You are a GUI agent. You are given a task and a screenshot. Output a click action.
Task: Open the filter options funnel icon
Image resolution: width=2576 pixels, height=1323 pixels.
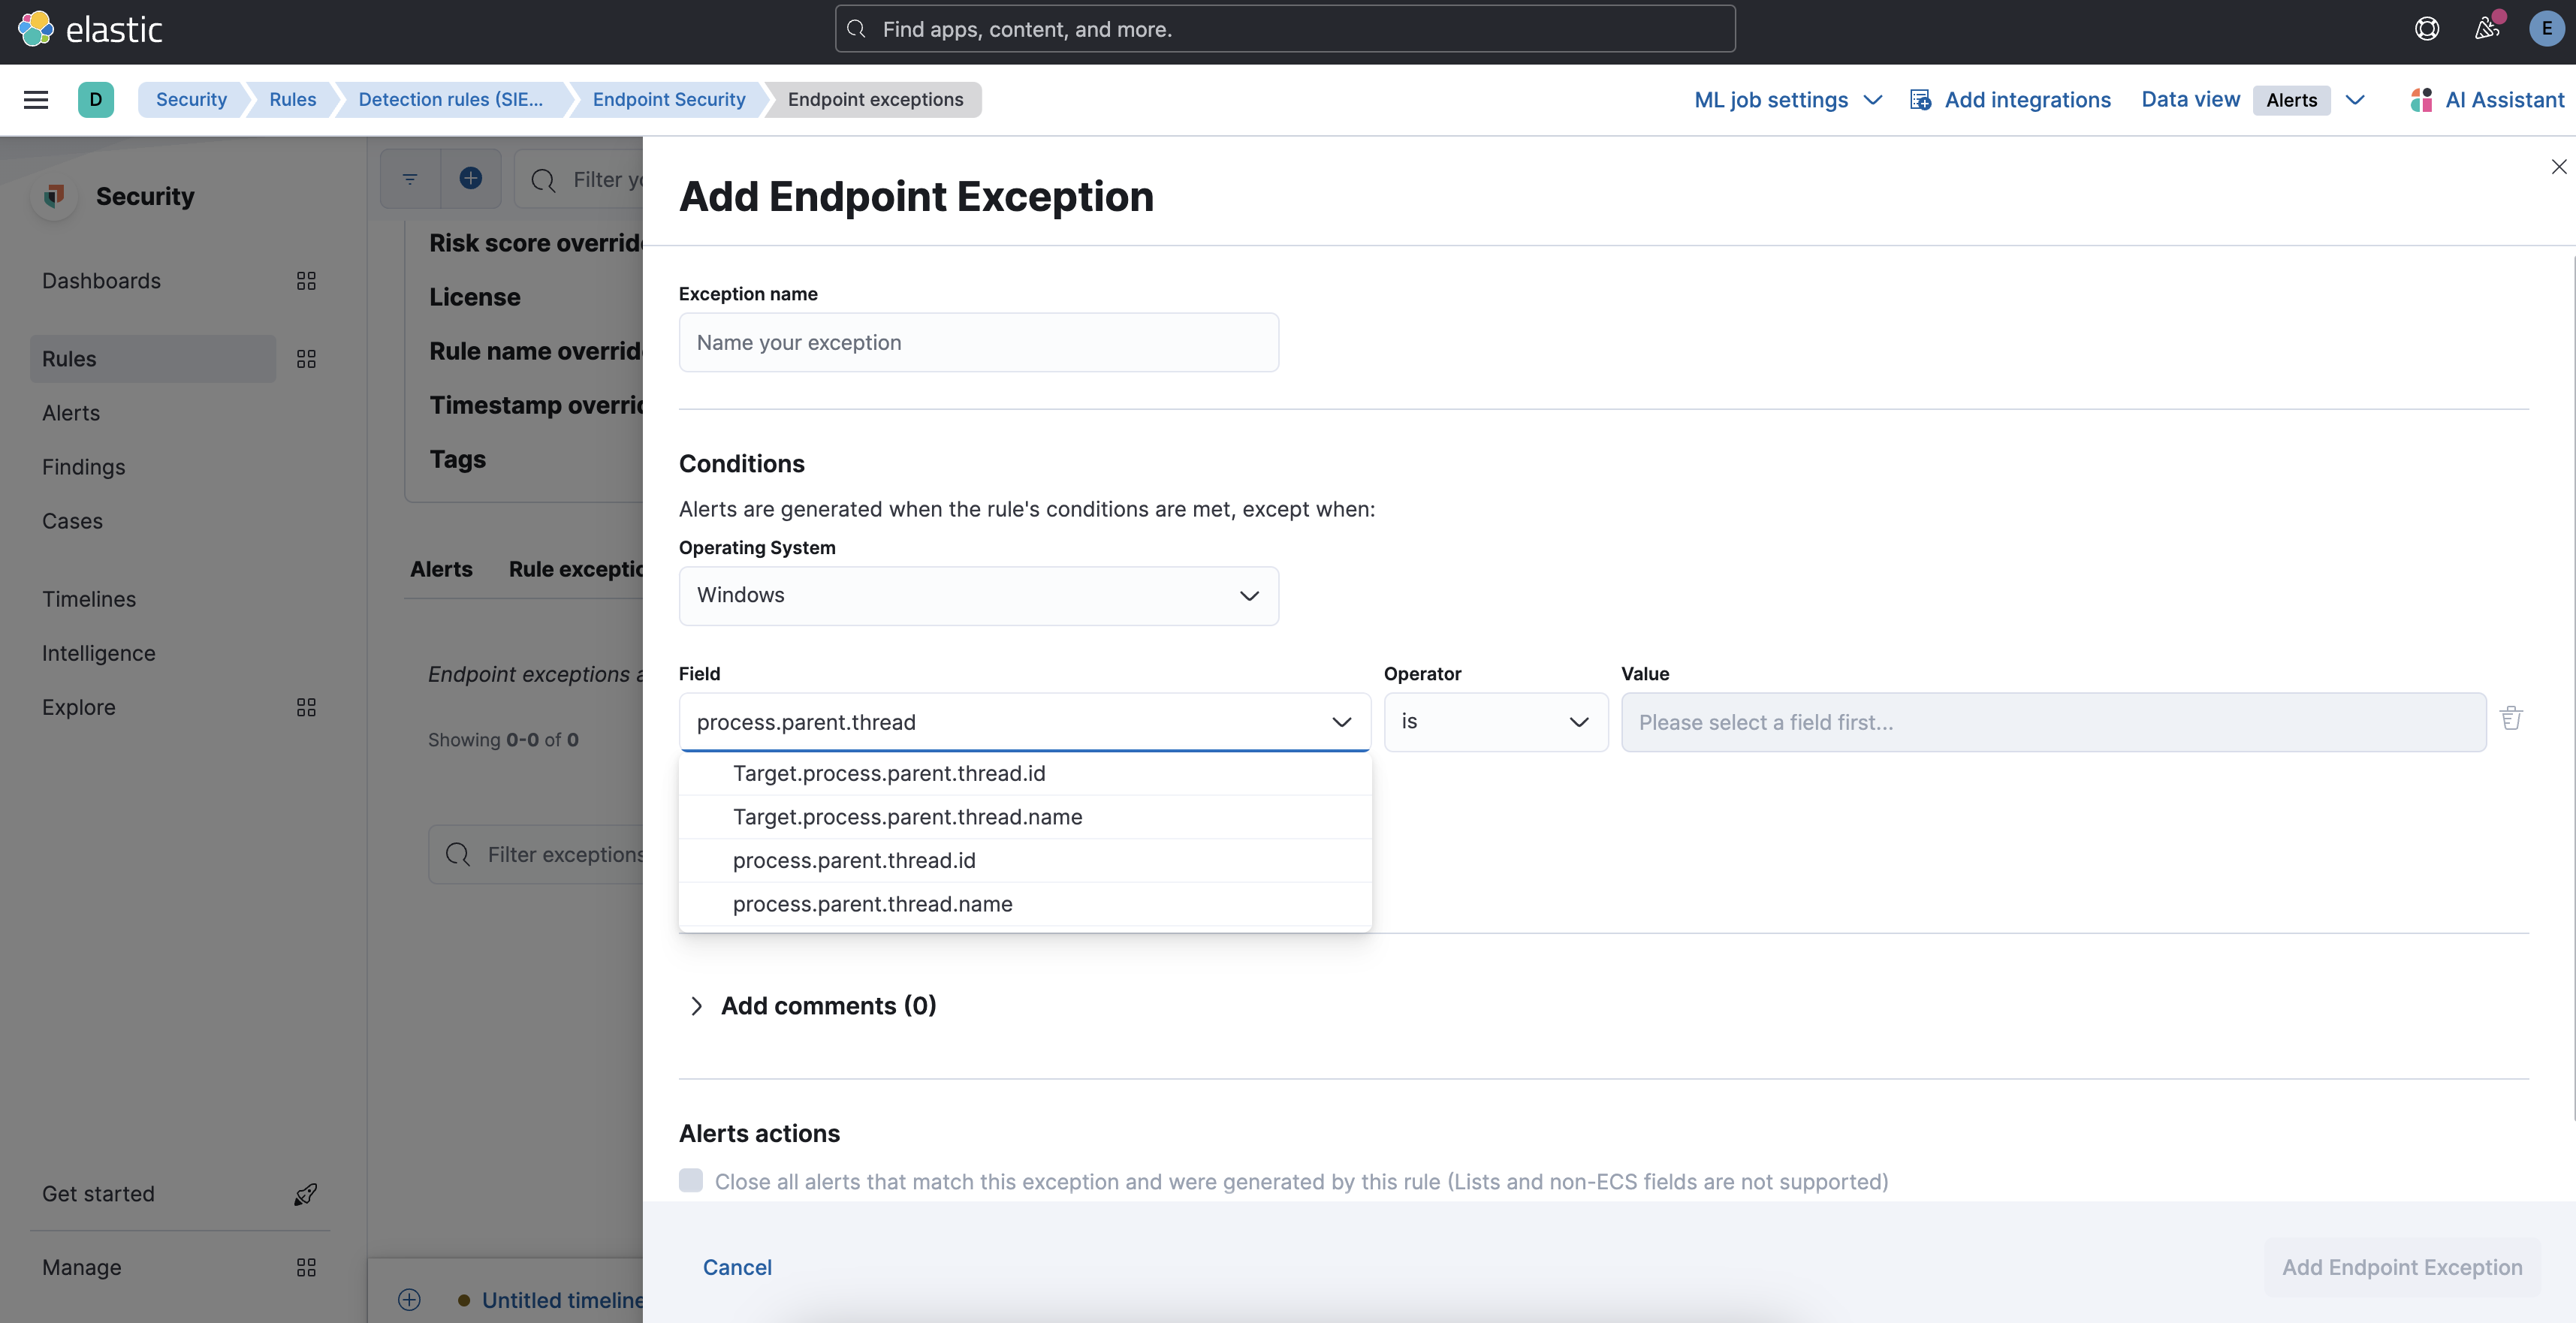pyautogui.click(x=410, y=179)
